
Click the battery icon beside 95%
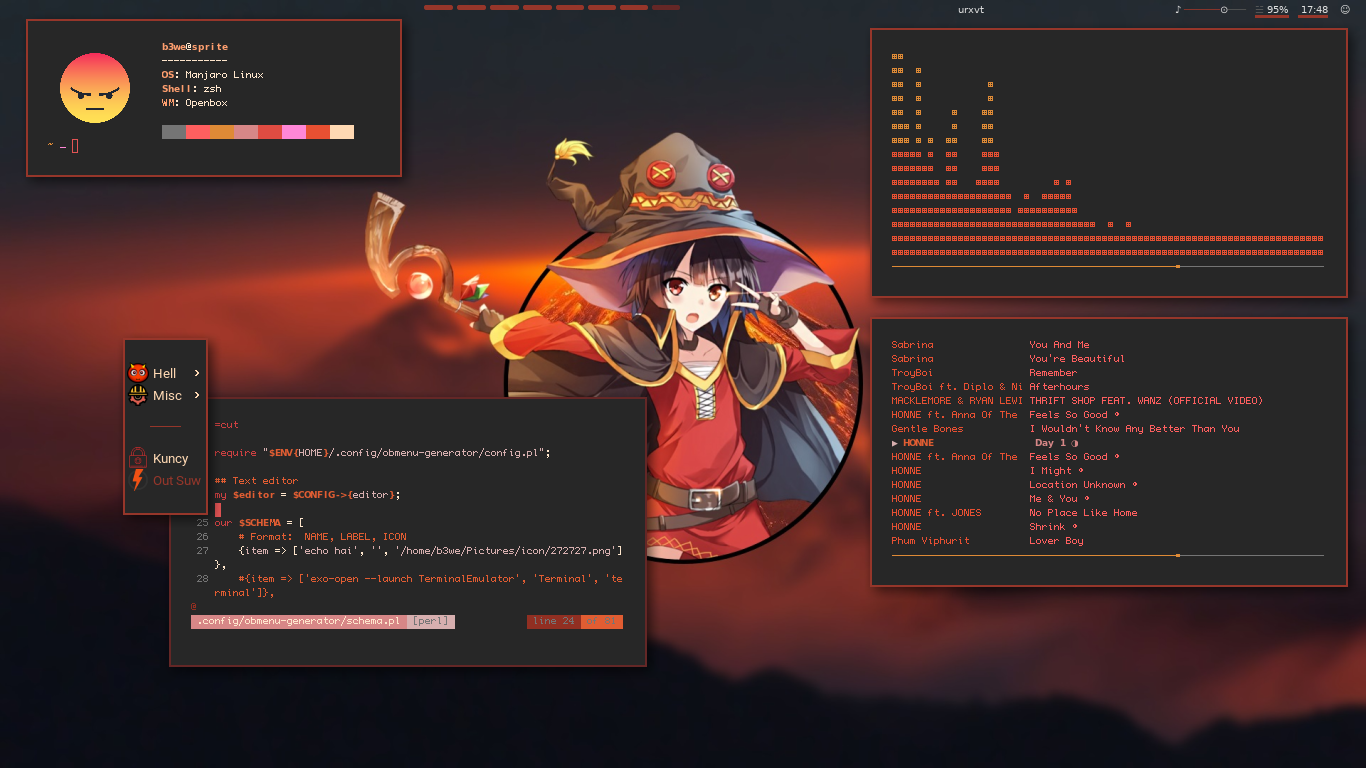click(1259, 10)
